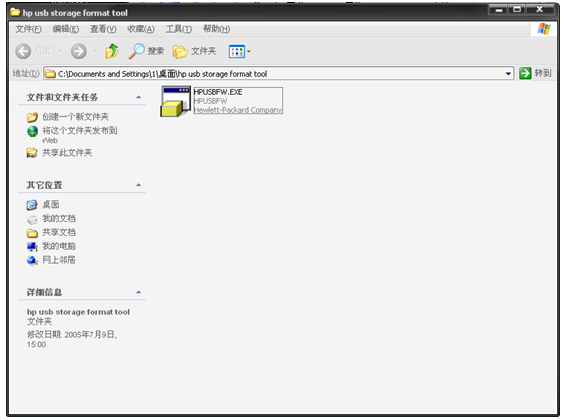Click 共享此文件夹 link

click(x=67, y=153)
